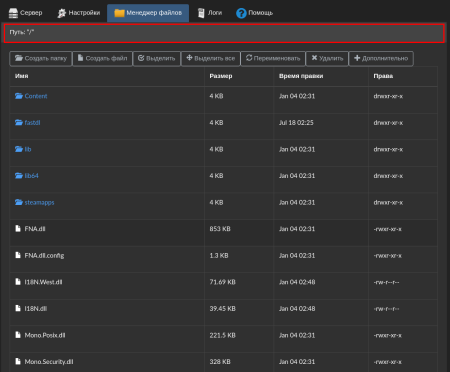Click the Помощь question mark icon

click(x=241, y=13)
